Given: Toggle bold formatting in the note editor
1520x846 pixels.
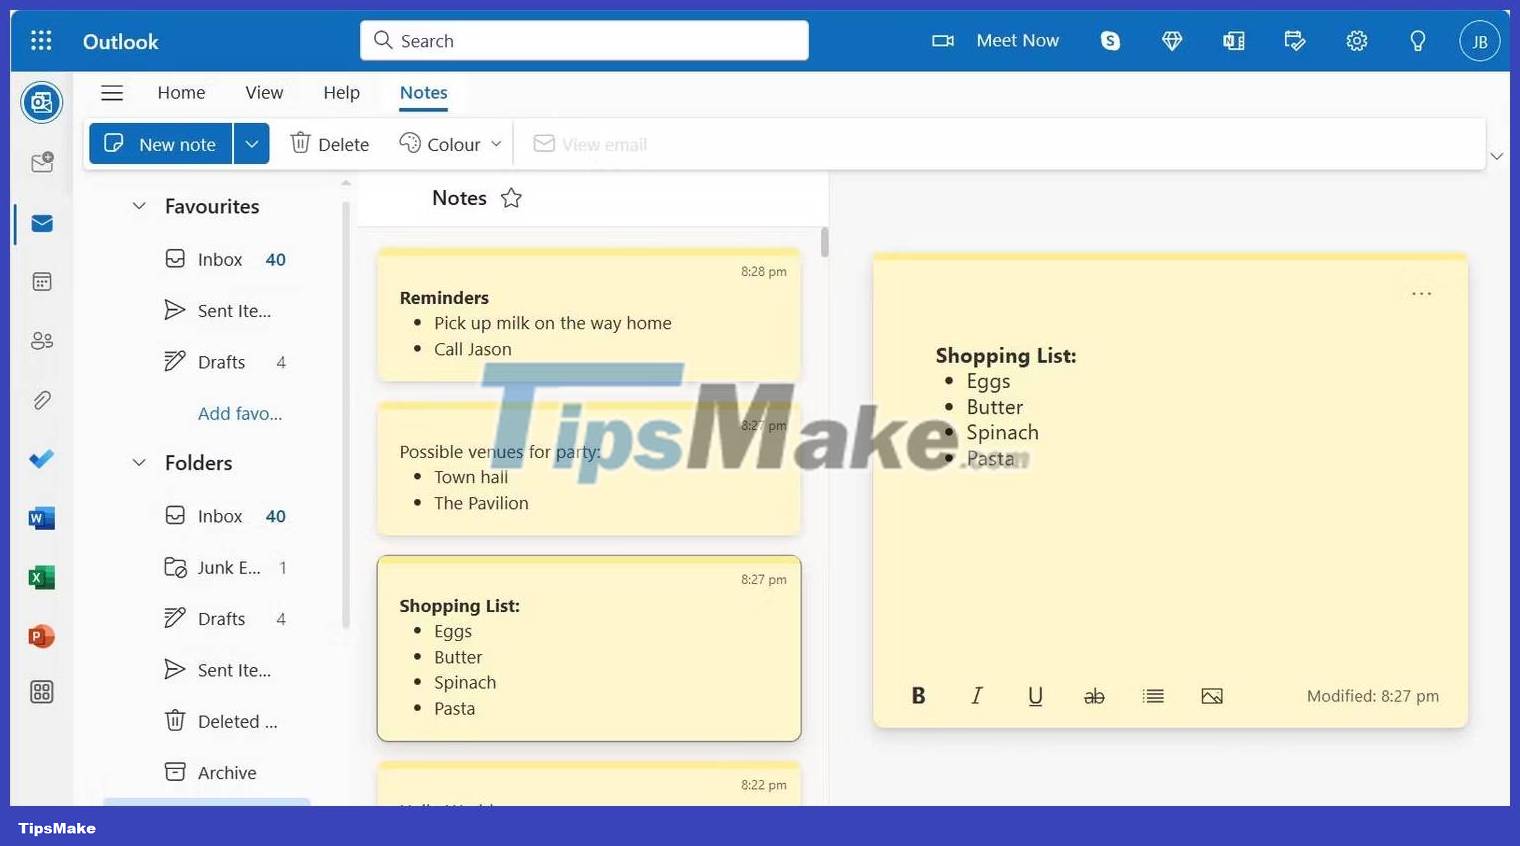Looking at the screenshot, I should click(x=918, y=695).
